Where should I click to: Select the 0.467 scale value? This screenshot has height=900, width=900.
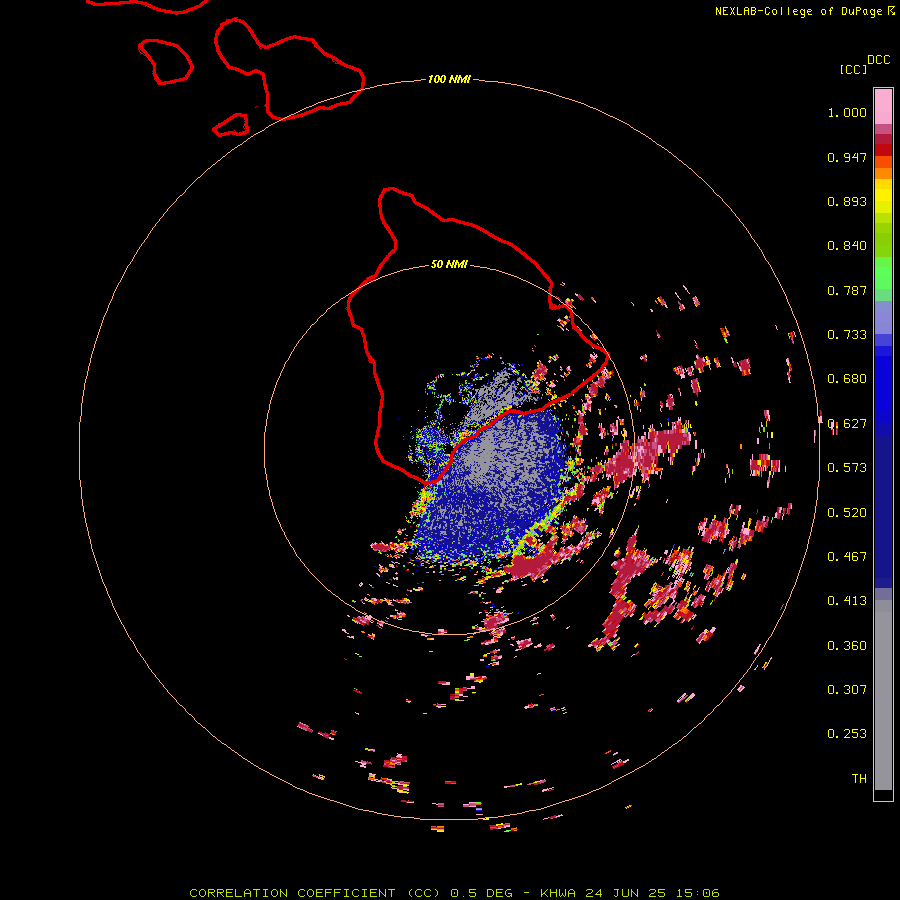coord(847,557)
